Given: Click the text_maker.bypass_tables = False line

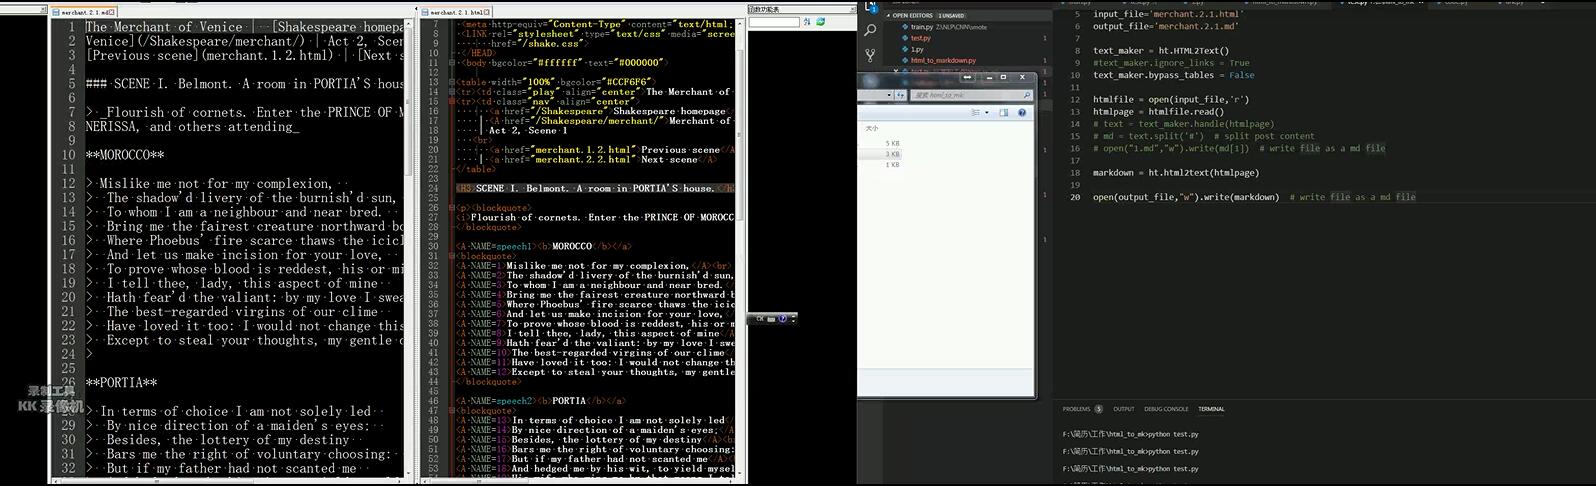Looking at the screenshot, I should click(1173, 75).
